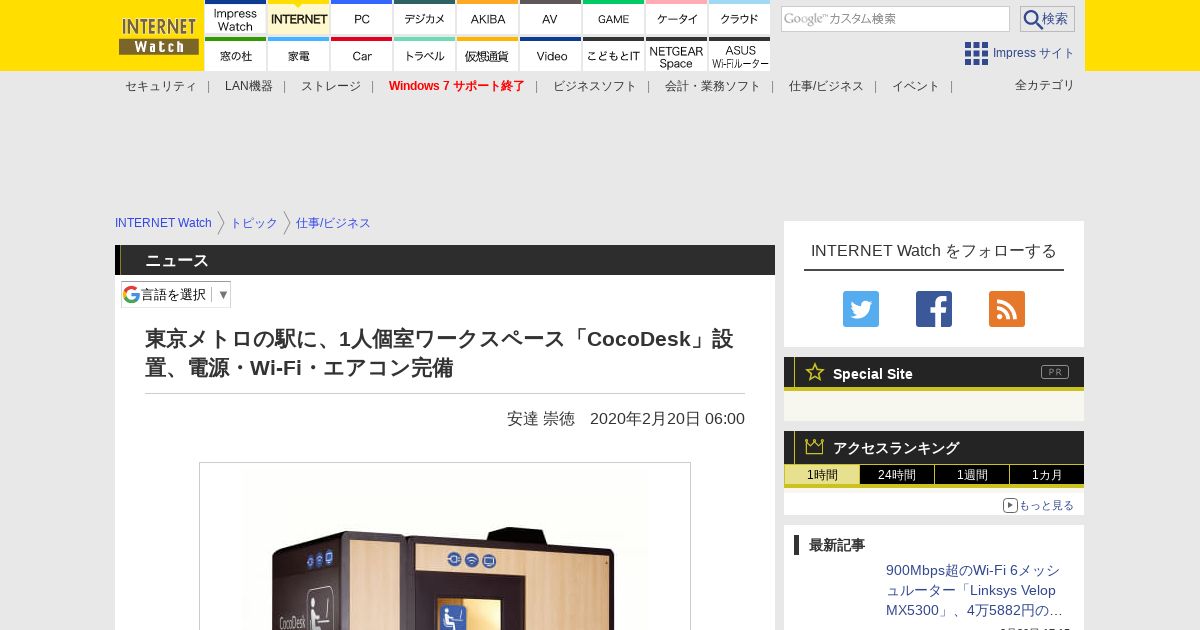
Task: Click the CocoDesk article headline
Action: point(439,353)
